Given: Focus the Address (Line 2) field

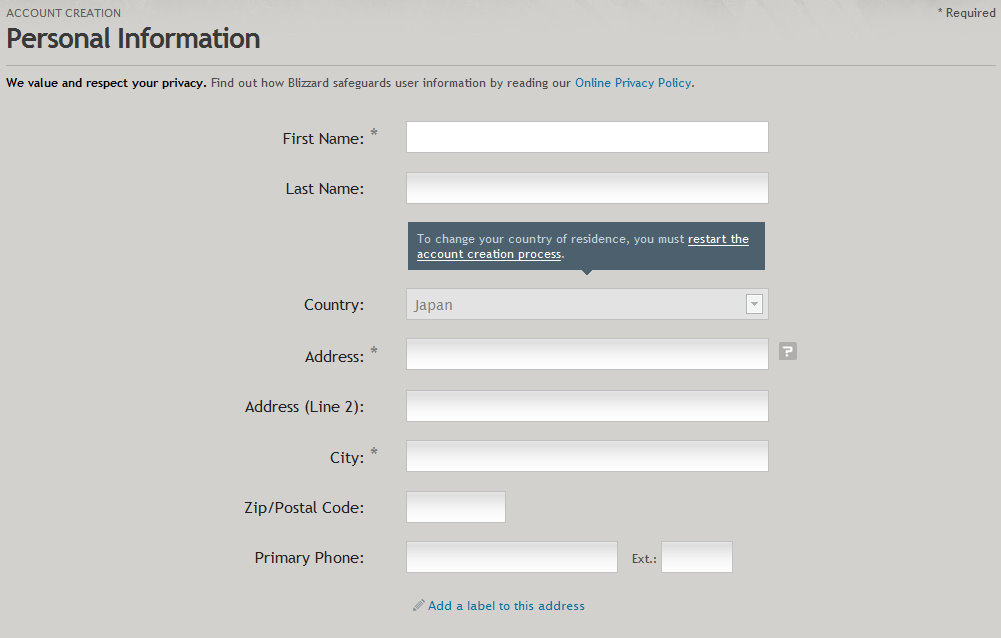Looking at the screenshot, I should point(587,406).
